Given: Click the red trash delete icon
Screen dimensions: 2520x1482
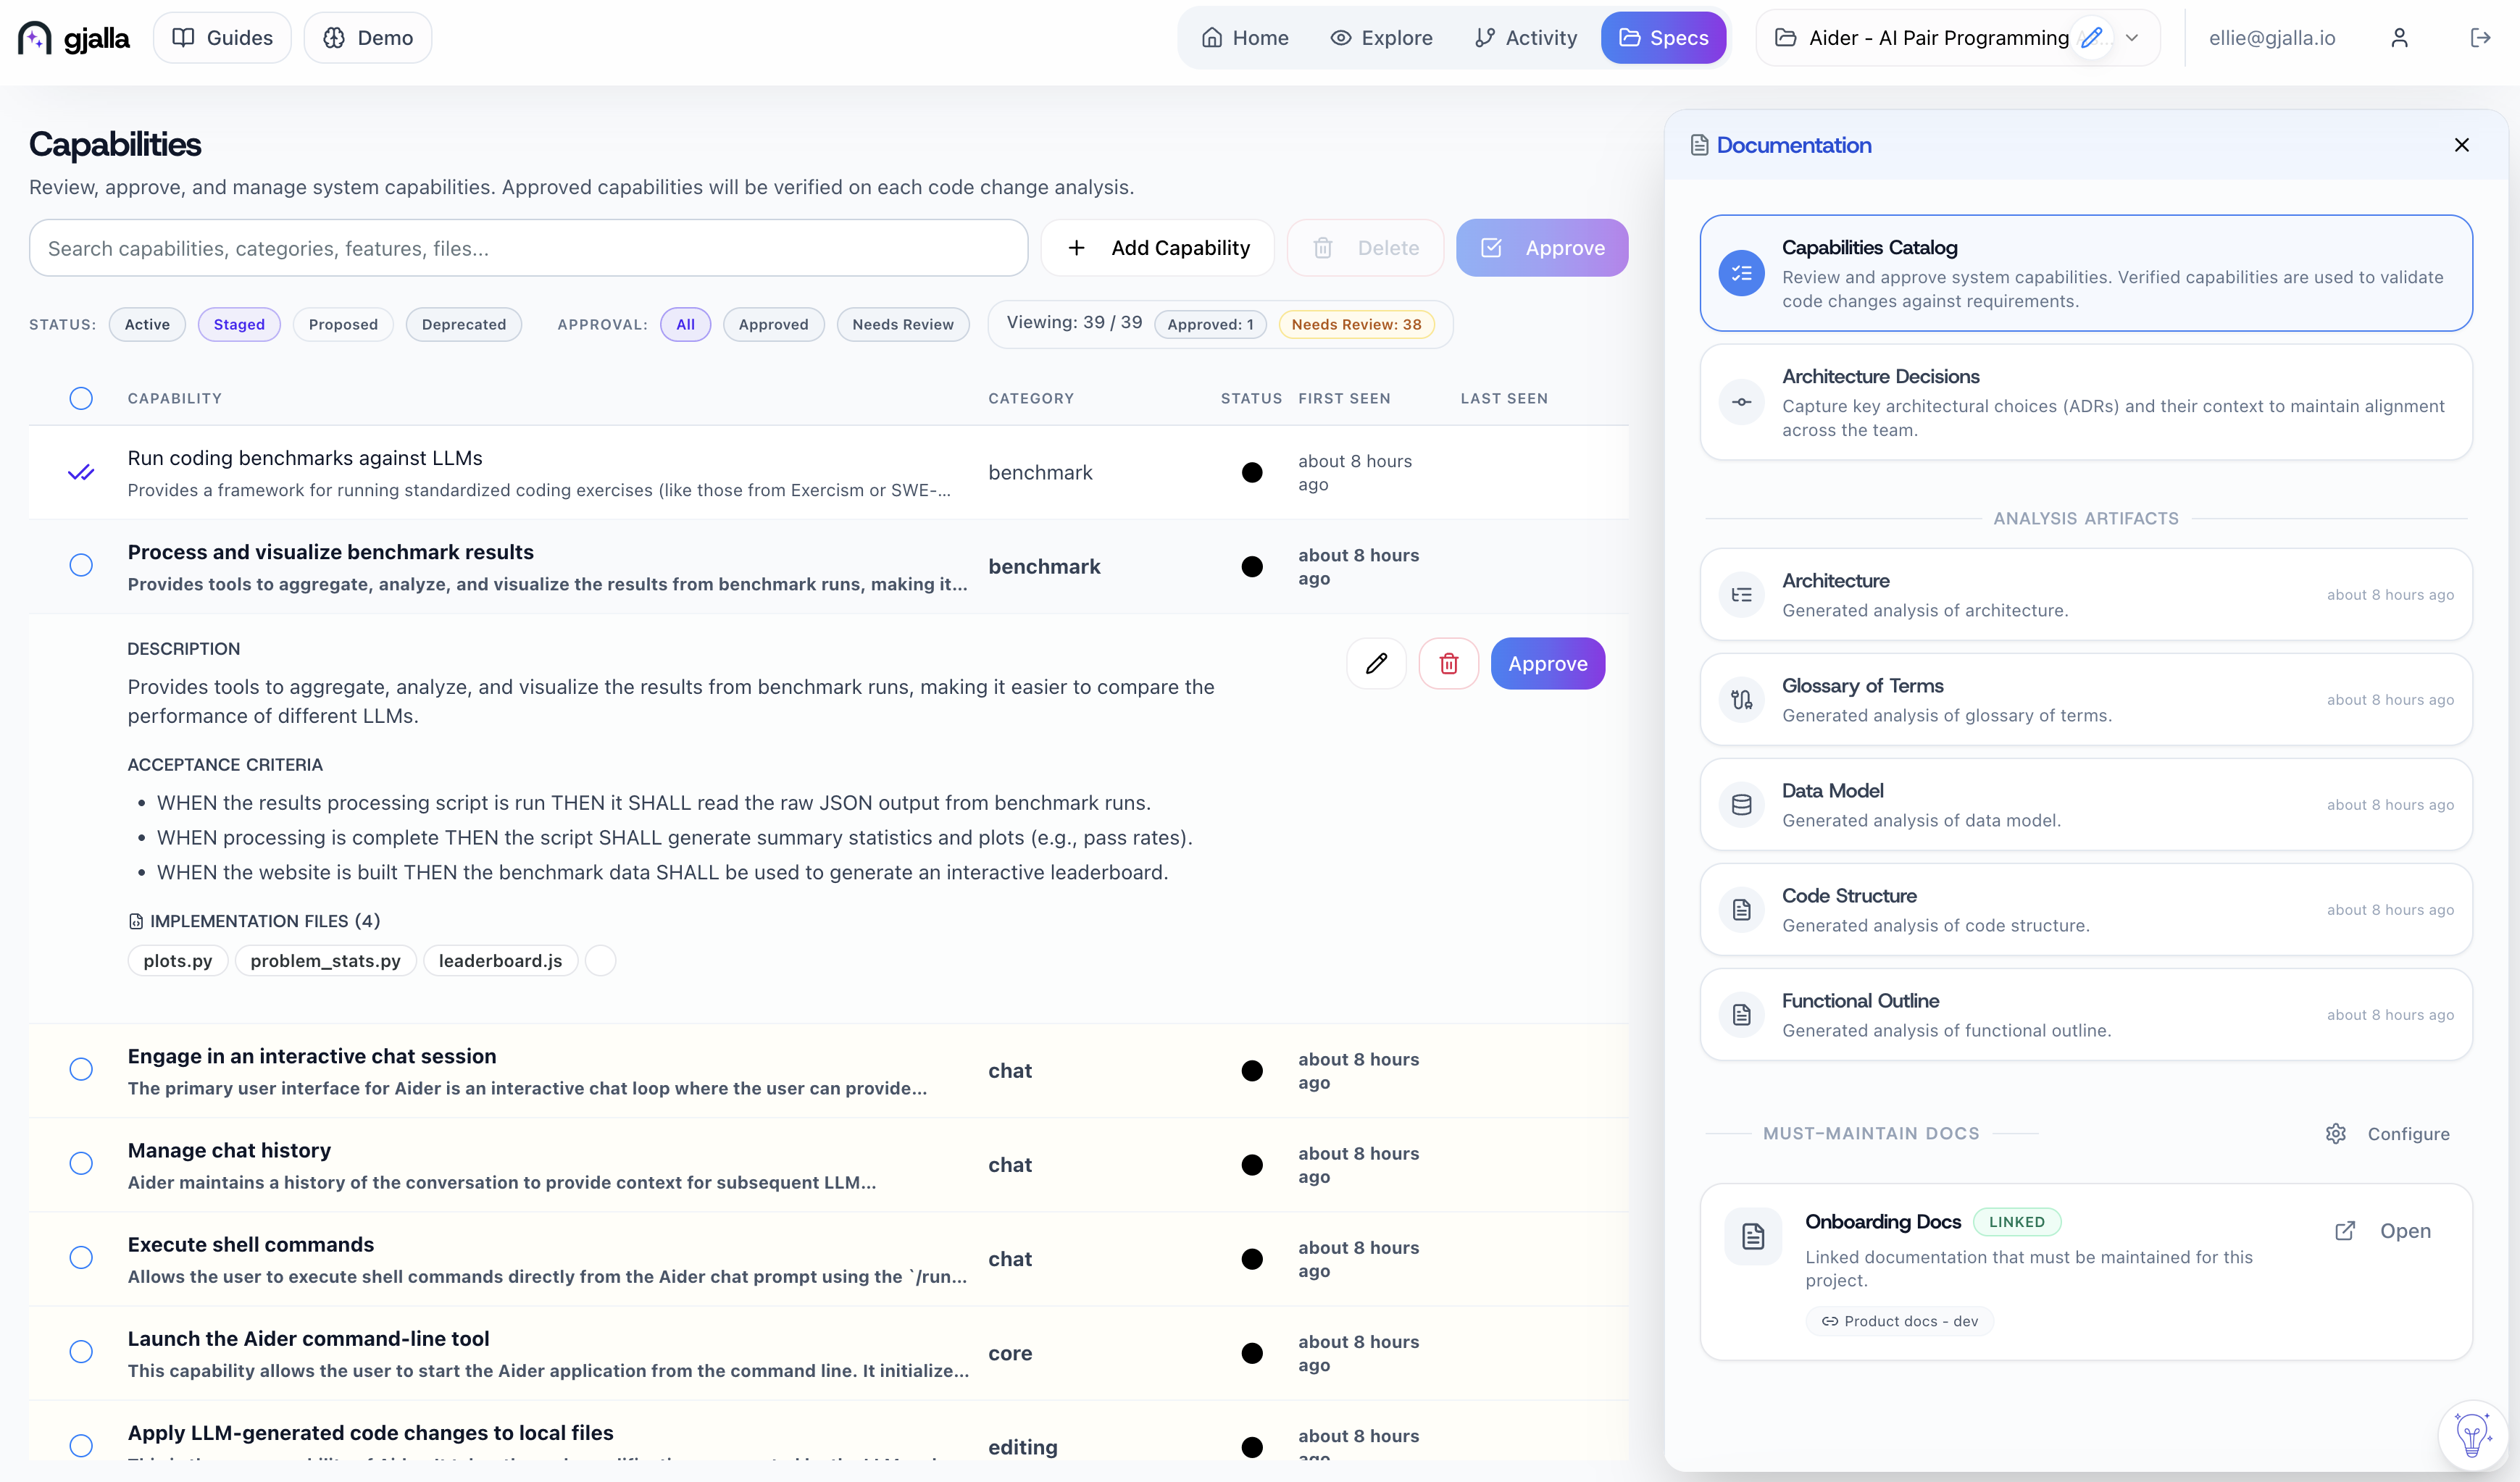Looking at the screenshot, I should point(1448,663).
